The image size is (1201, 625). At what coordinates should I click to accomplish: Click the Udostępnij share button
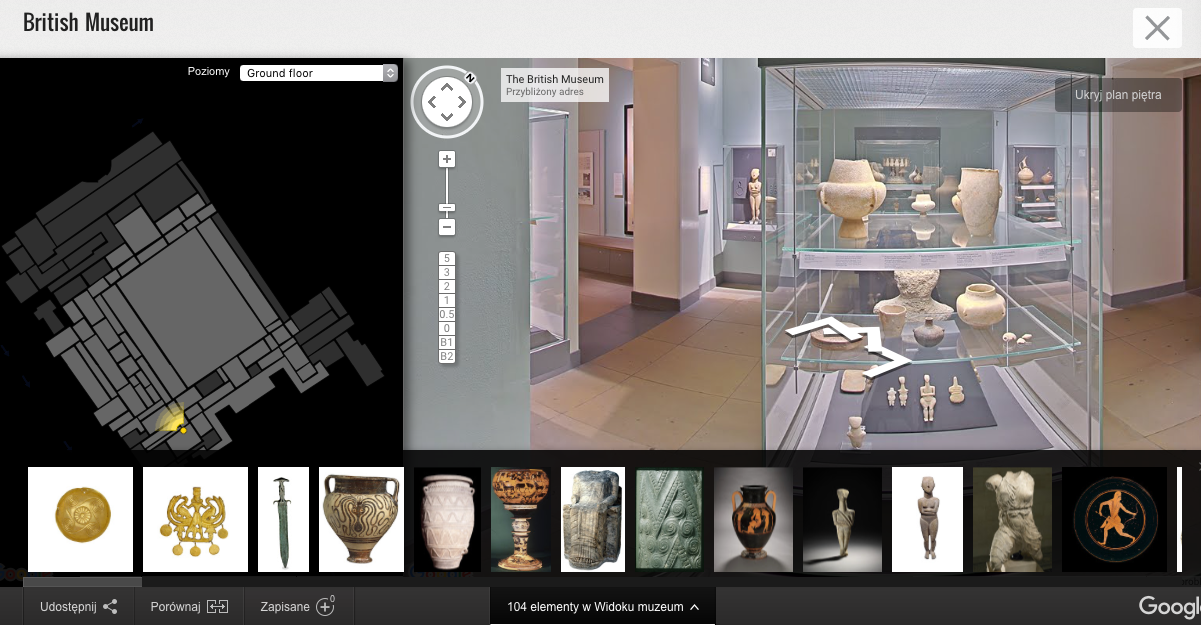tap(78, 606)
